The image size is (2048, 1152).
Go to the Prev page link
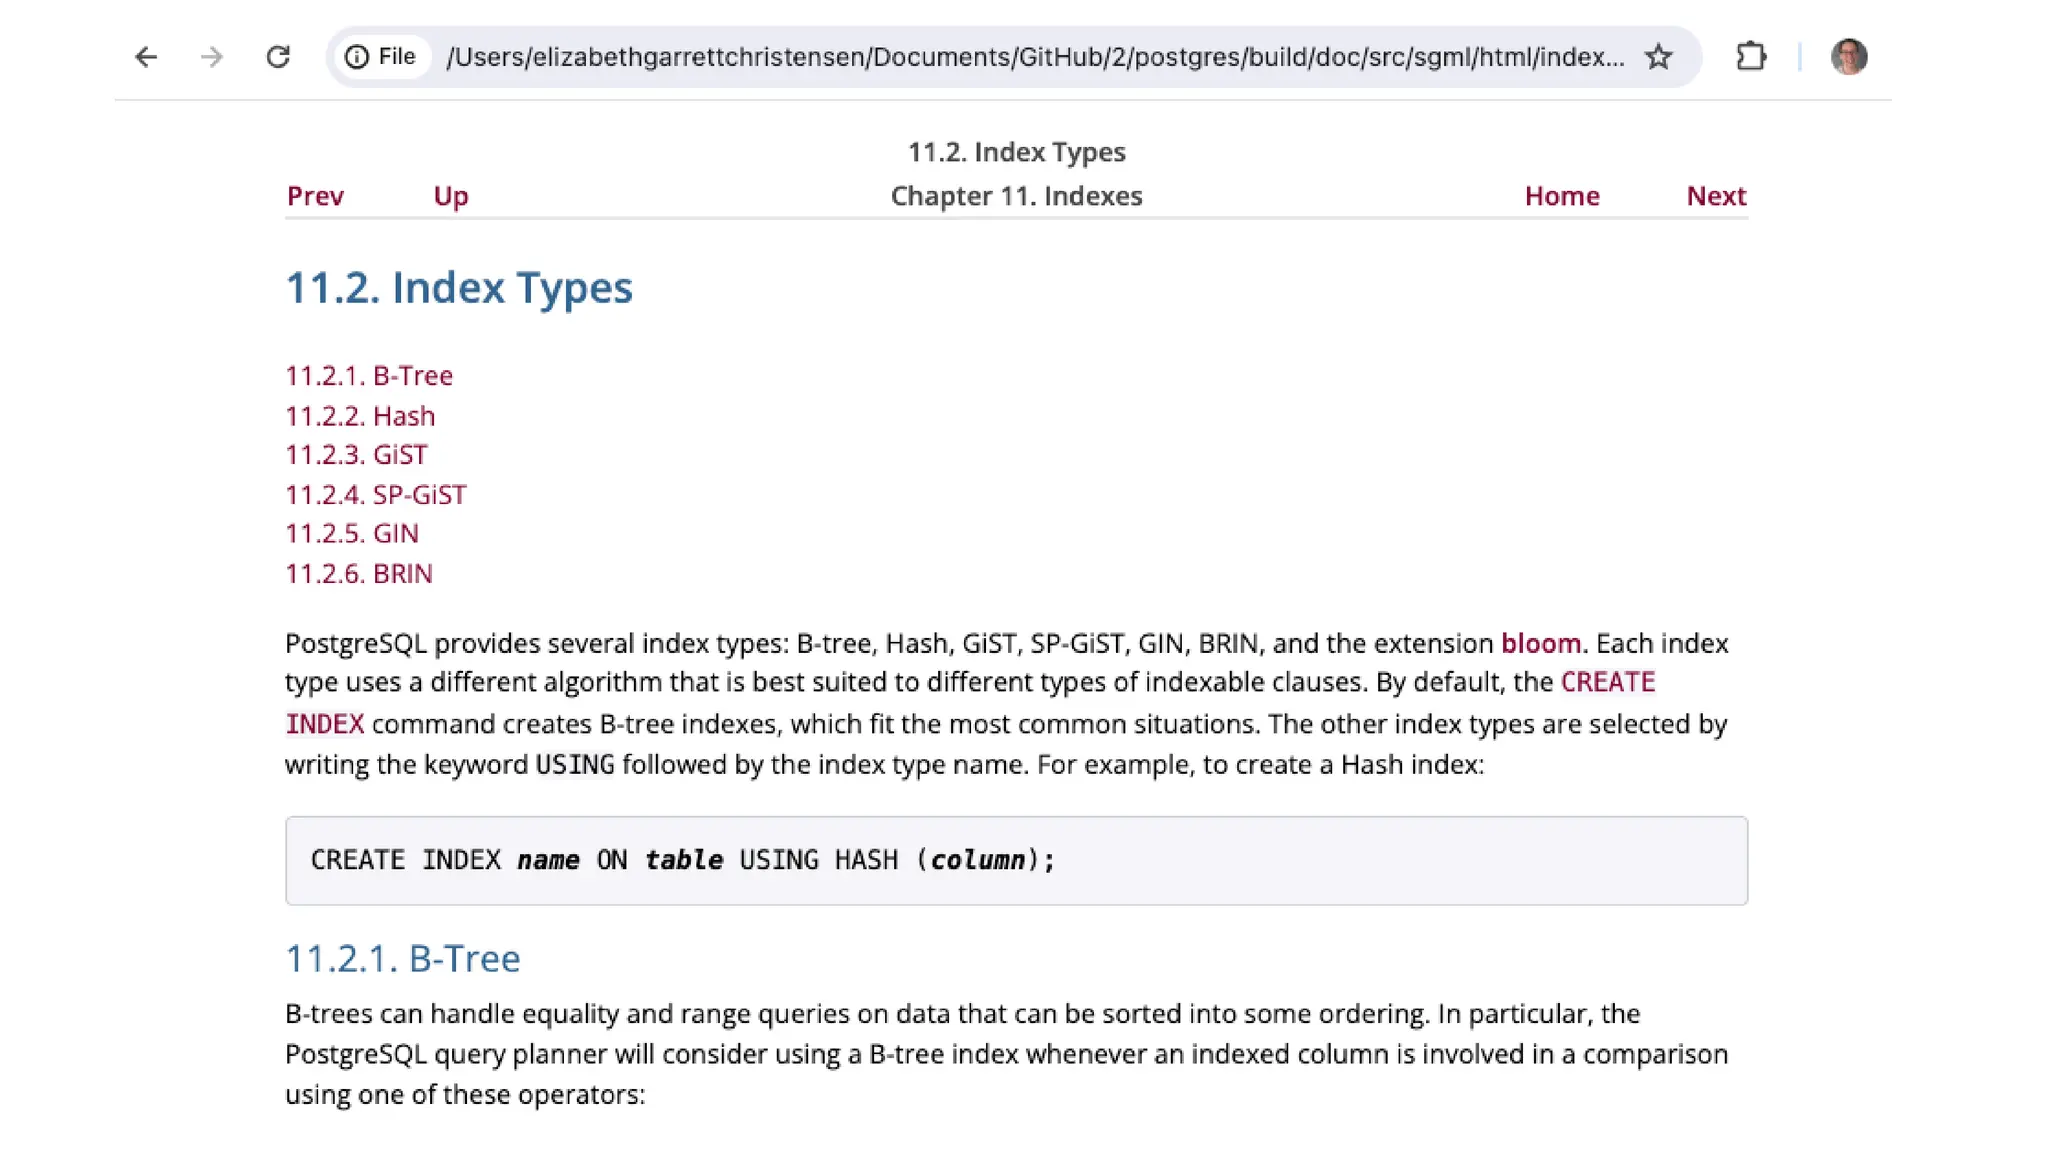click(315, 196)
